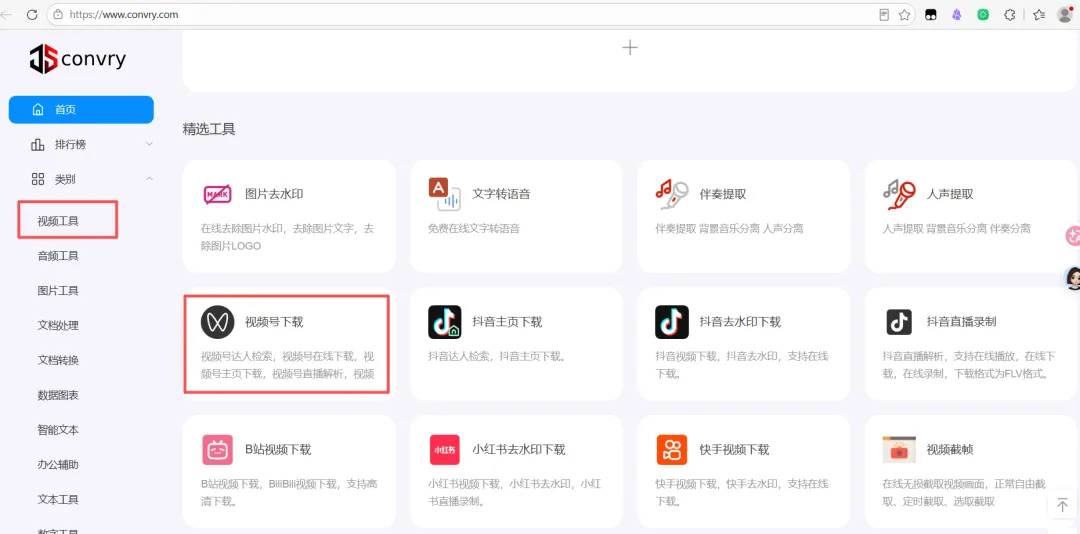
Task: Click the 排行榜 bar chart icon
Action: [38, 145]
